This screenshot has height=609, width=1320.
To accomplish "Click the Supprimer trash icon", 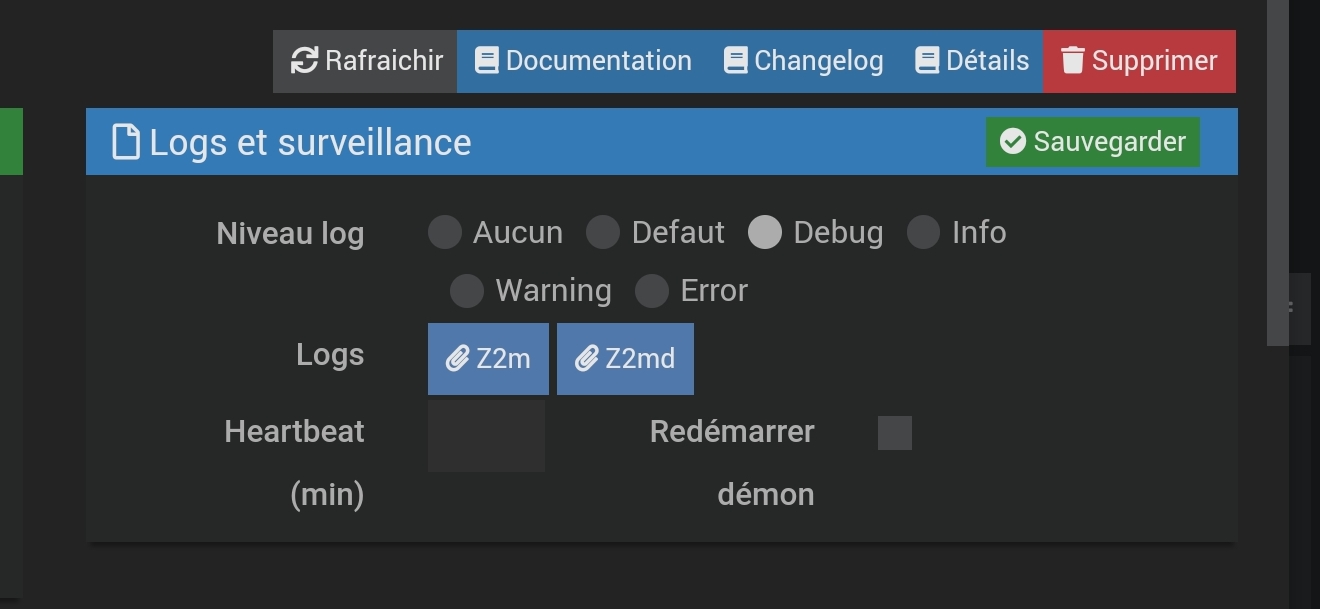I will click(1073, 61).
